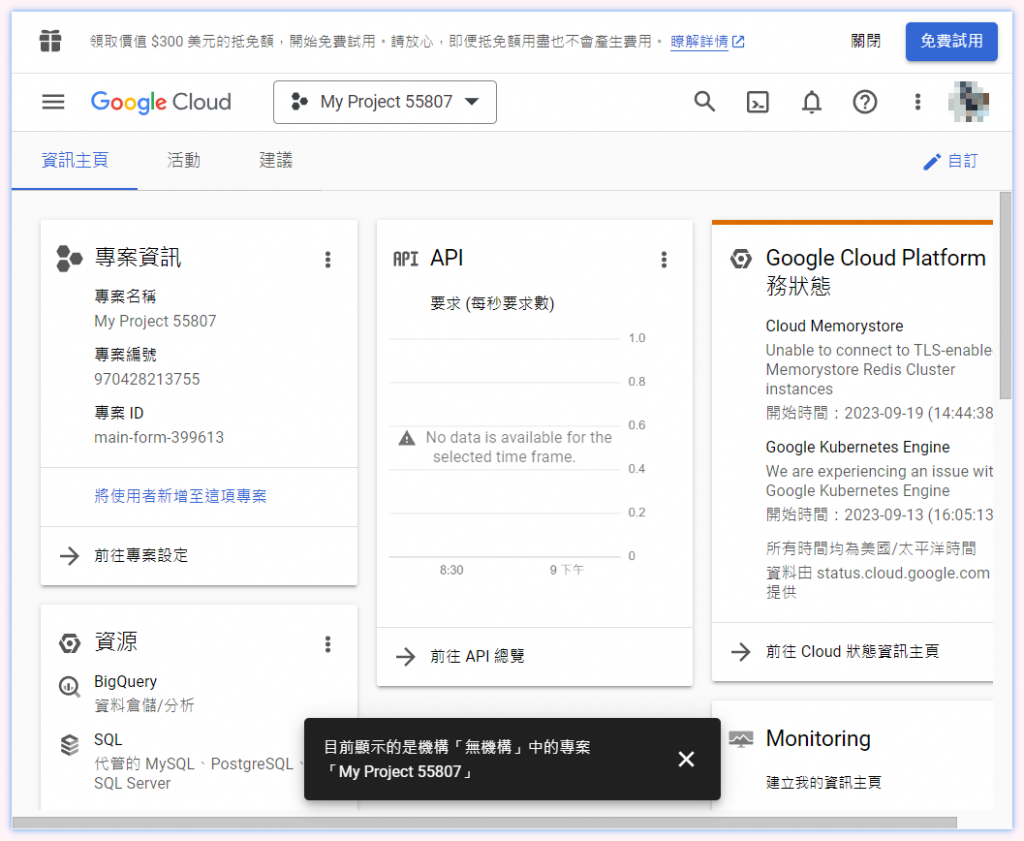The width and height of the screenshot is (1024, 841).
Task: Click the arrow icon beside 前往 API 總覽
Action: [406, 656]
